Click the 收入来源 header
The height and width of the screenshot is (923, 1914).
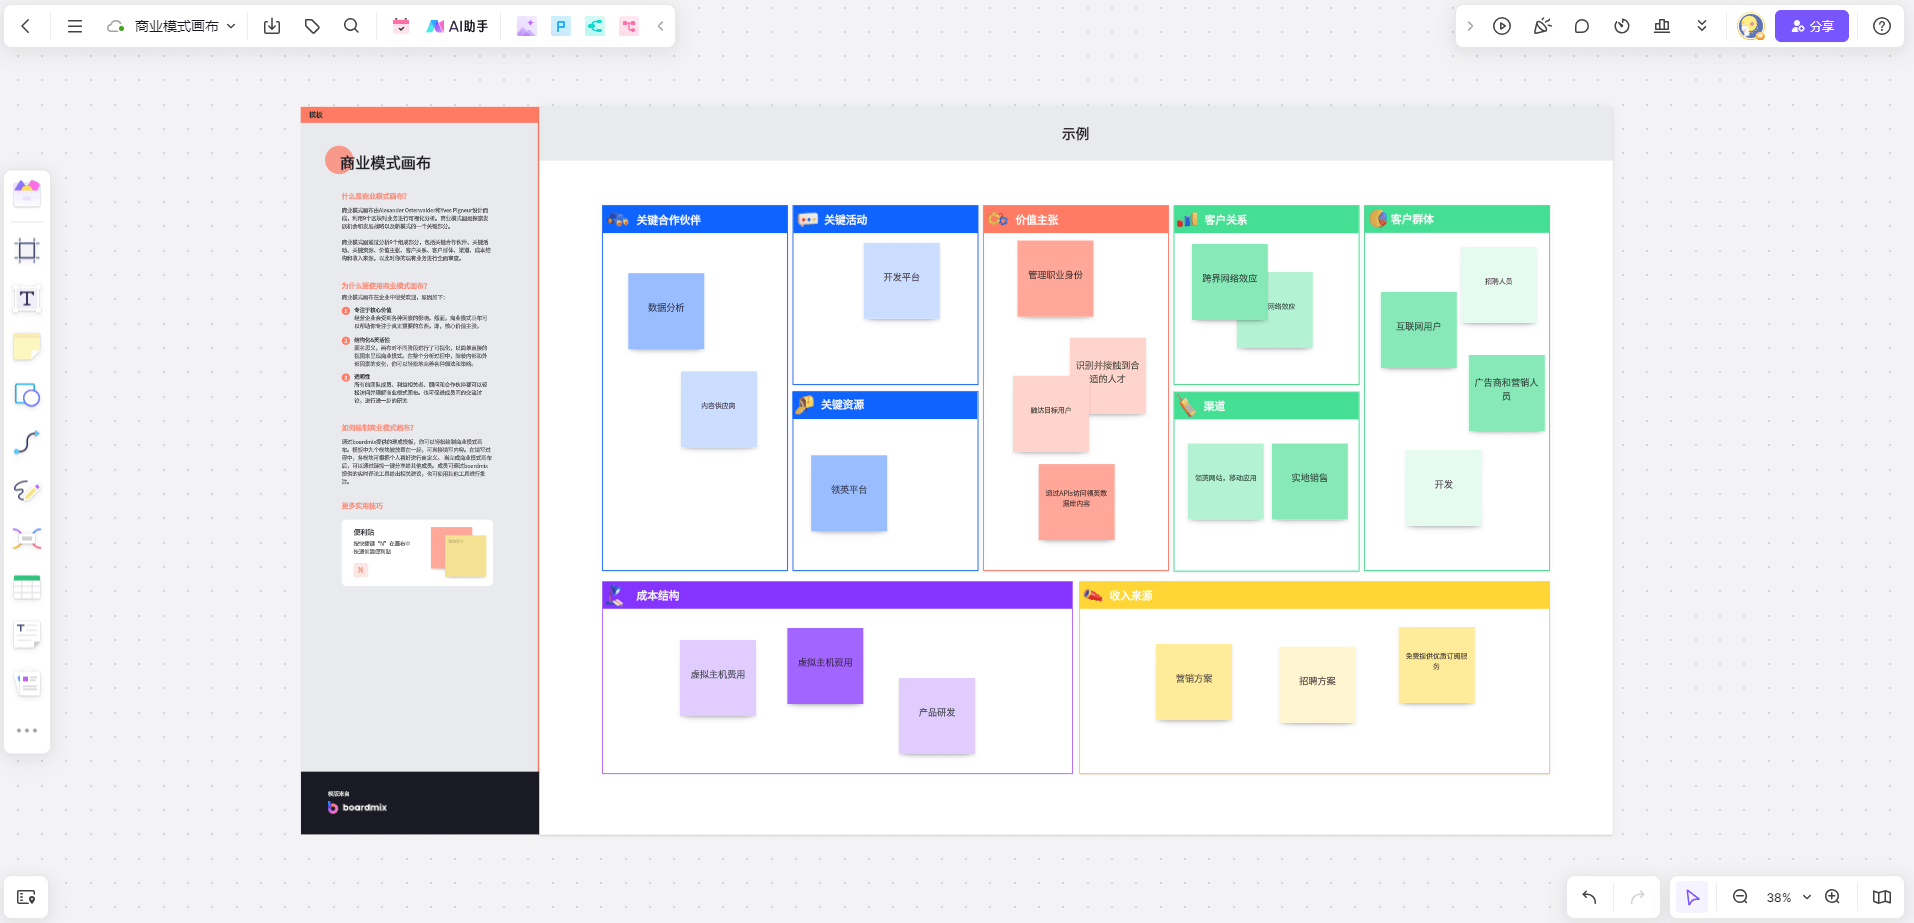(1314, 595)
